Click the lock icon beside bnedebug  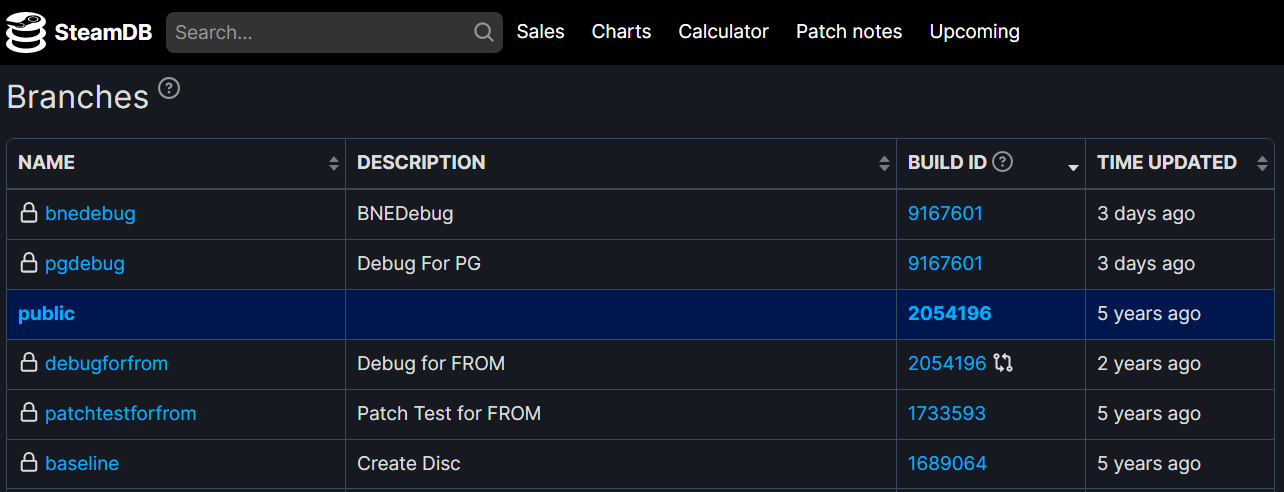click(29, 213)
